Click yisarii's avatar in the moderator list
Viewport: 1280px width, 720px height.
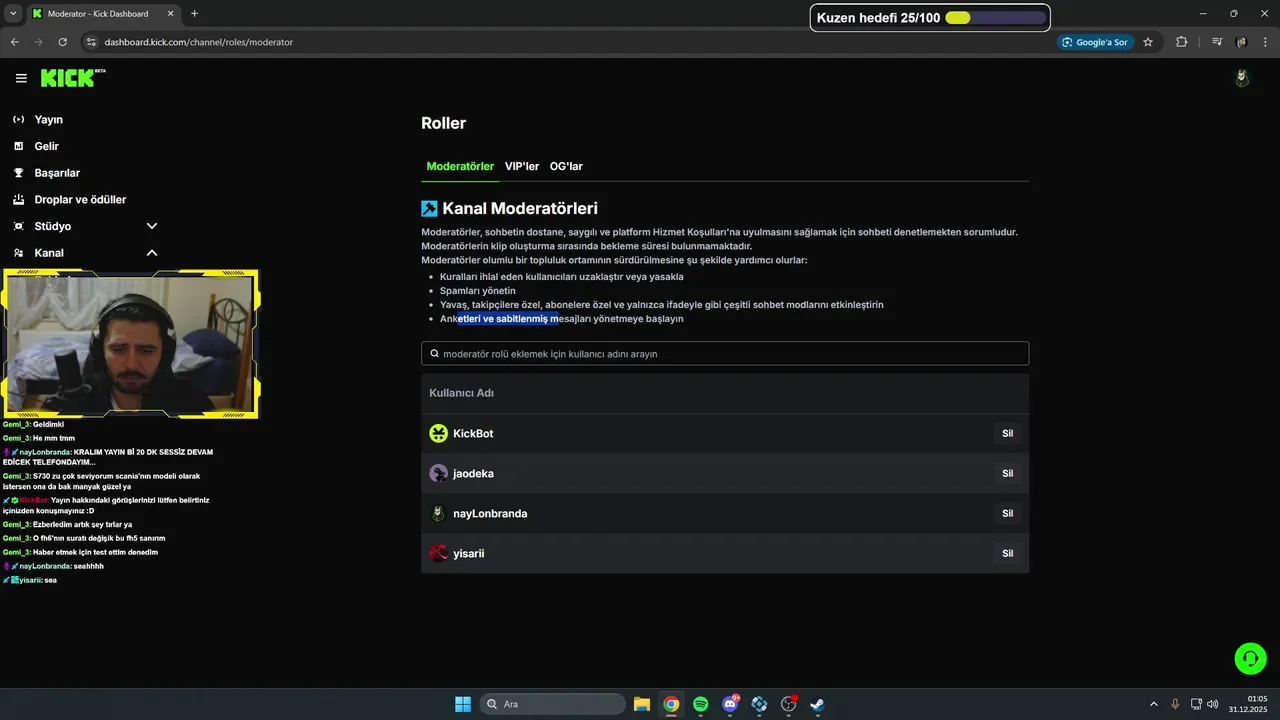[438, 553]
